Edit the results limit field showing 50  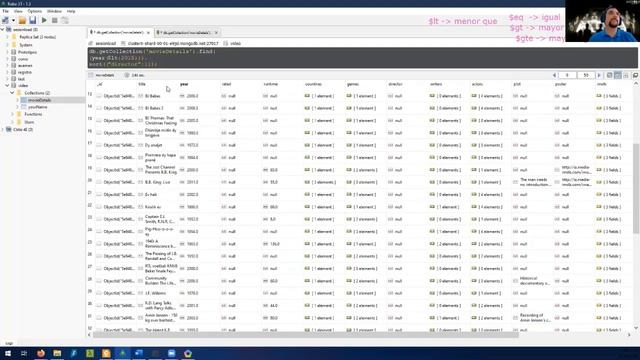(x=586, y=75)
